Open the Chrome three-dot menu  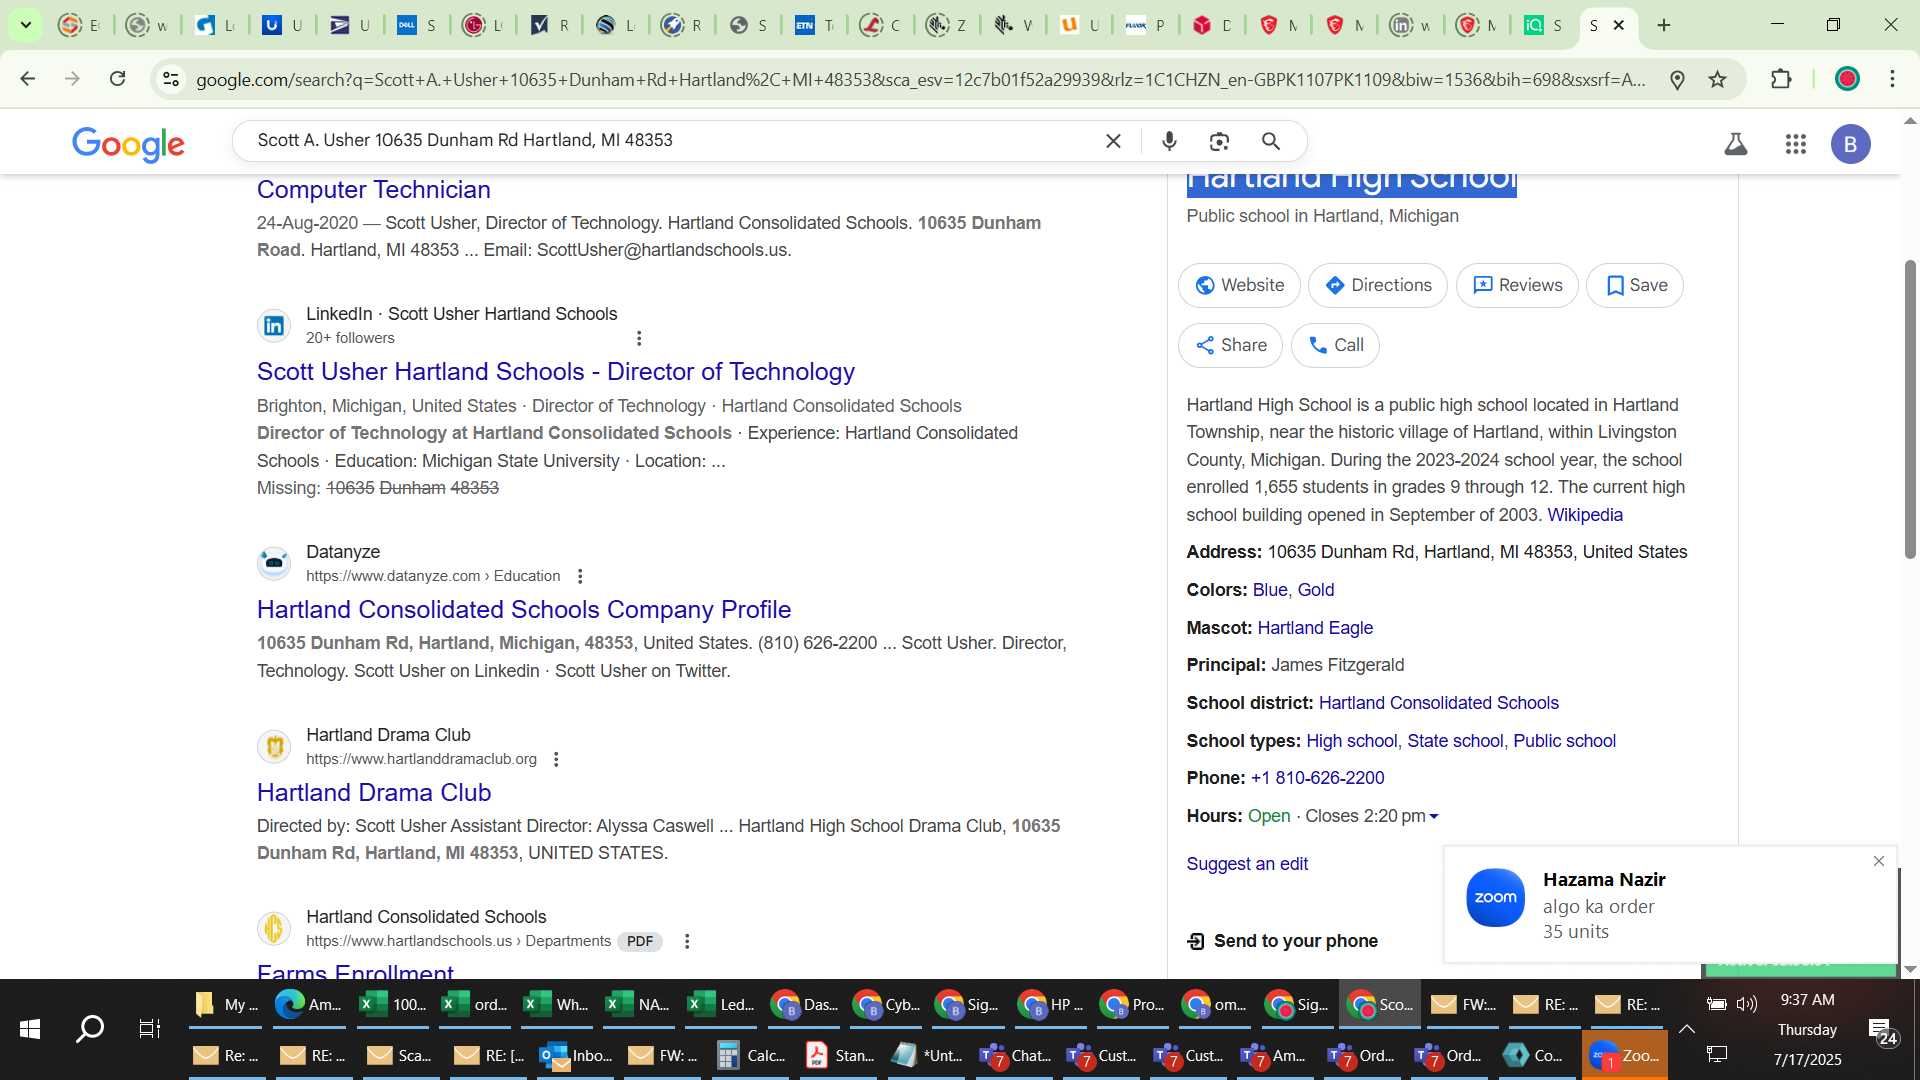click(1893, 79)
